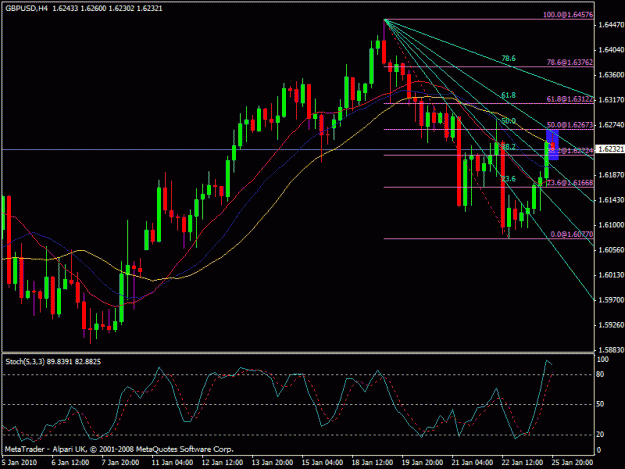625x469 pixels.
Task: Click the stochastic scale value 80
Action: pos(600,375)
